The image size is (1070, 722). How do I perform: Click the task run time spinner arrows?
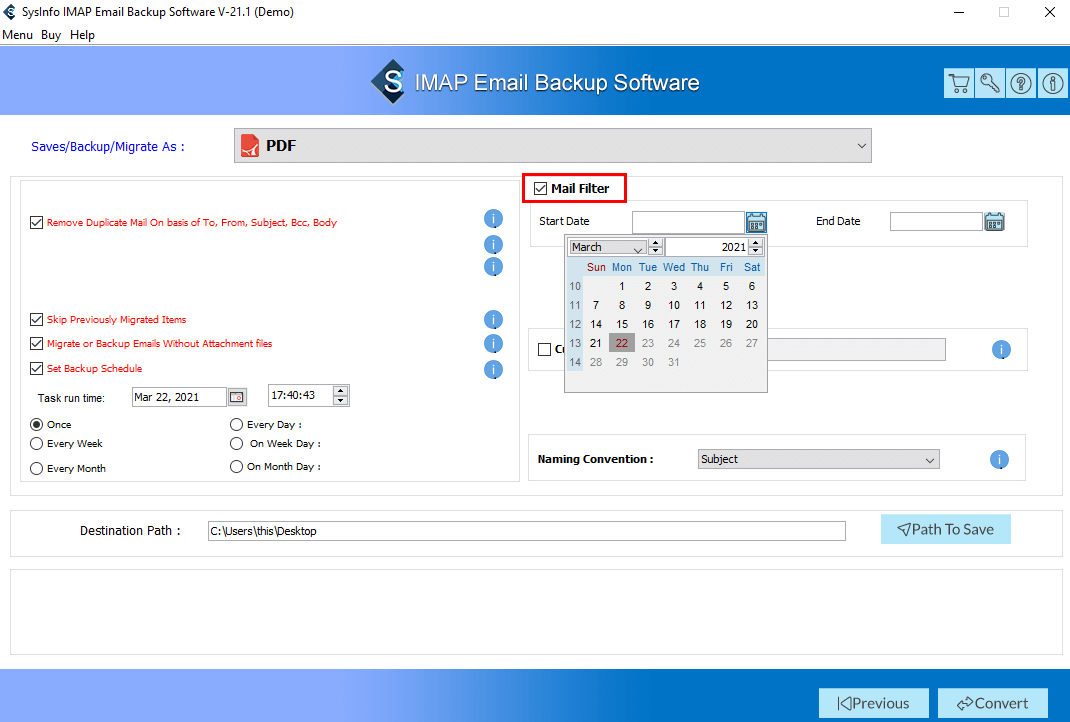(x=341, y=395)
